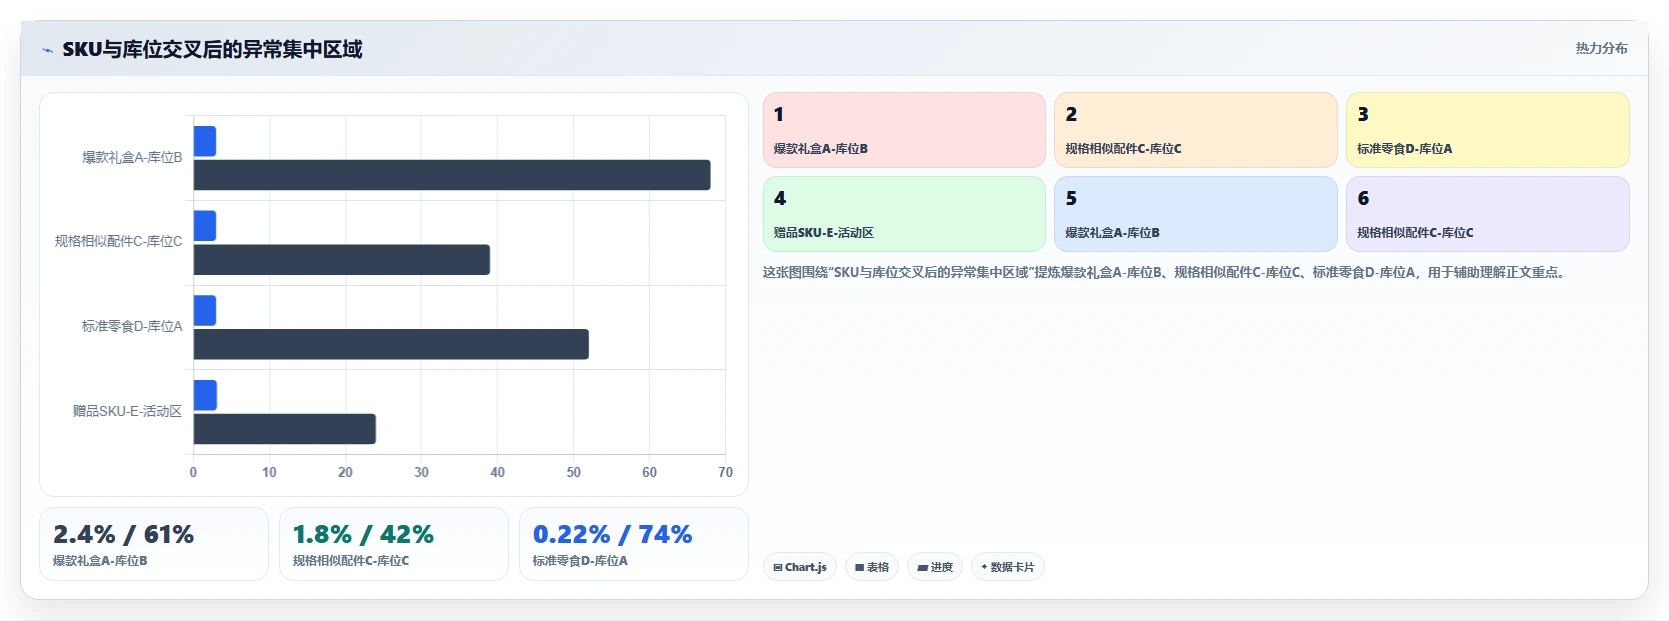Click the small blue icon beside the panel title
Screen dimensions: 1669x621
point(47,50)
